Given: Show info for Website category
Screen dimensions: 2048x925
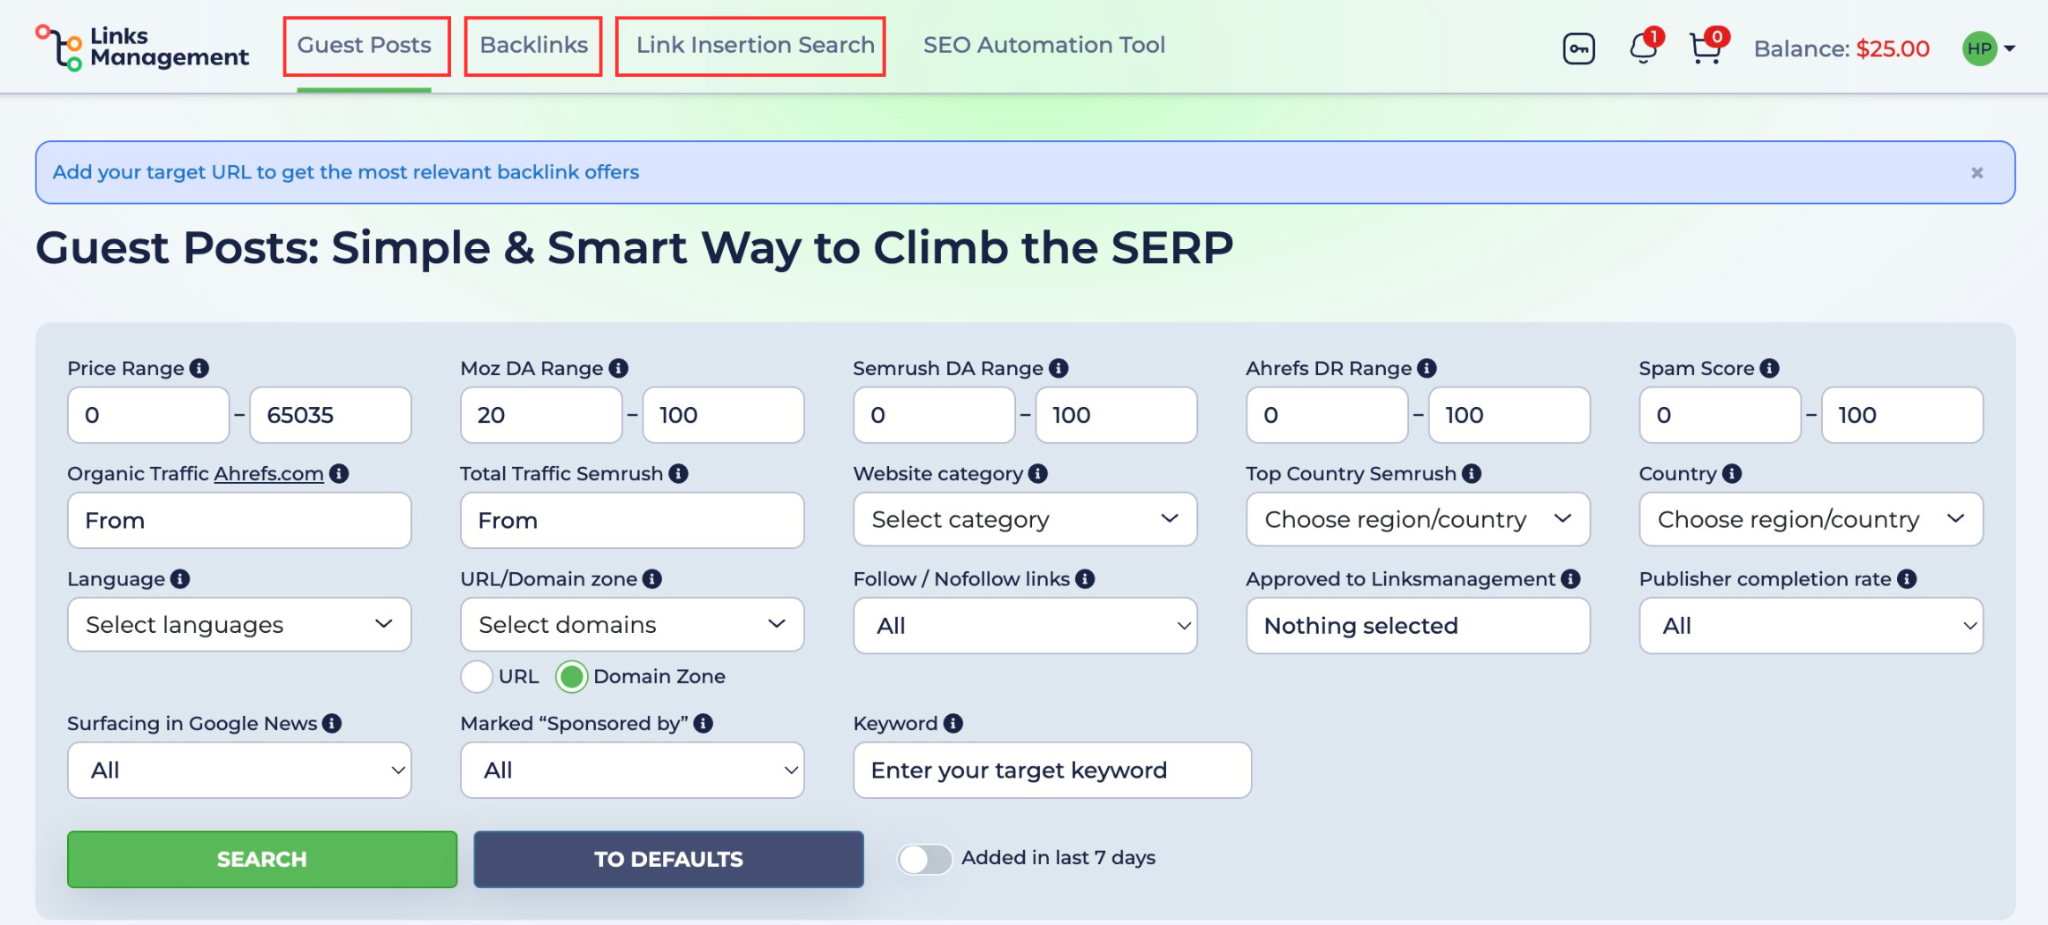Looking at the screenshot, I should coord(1038,473).
